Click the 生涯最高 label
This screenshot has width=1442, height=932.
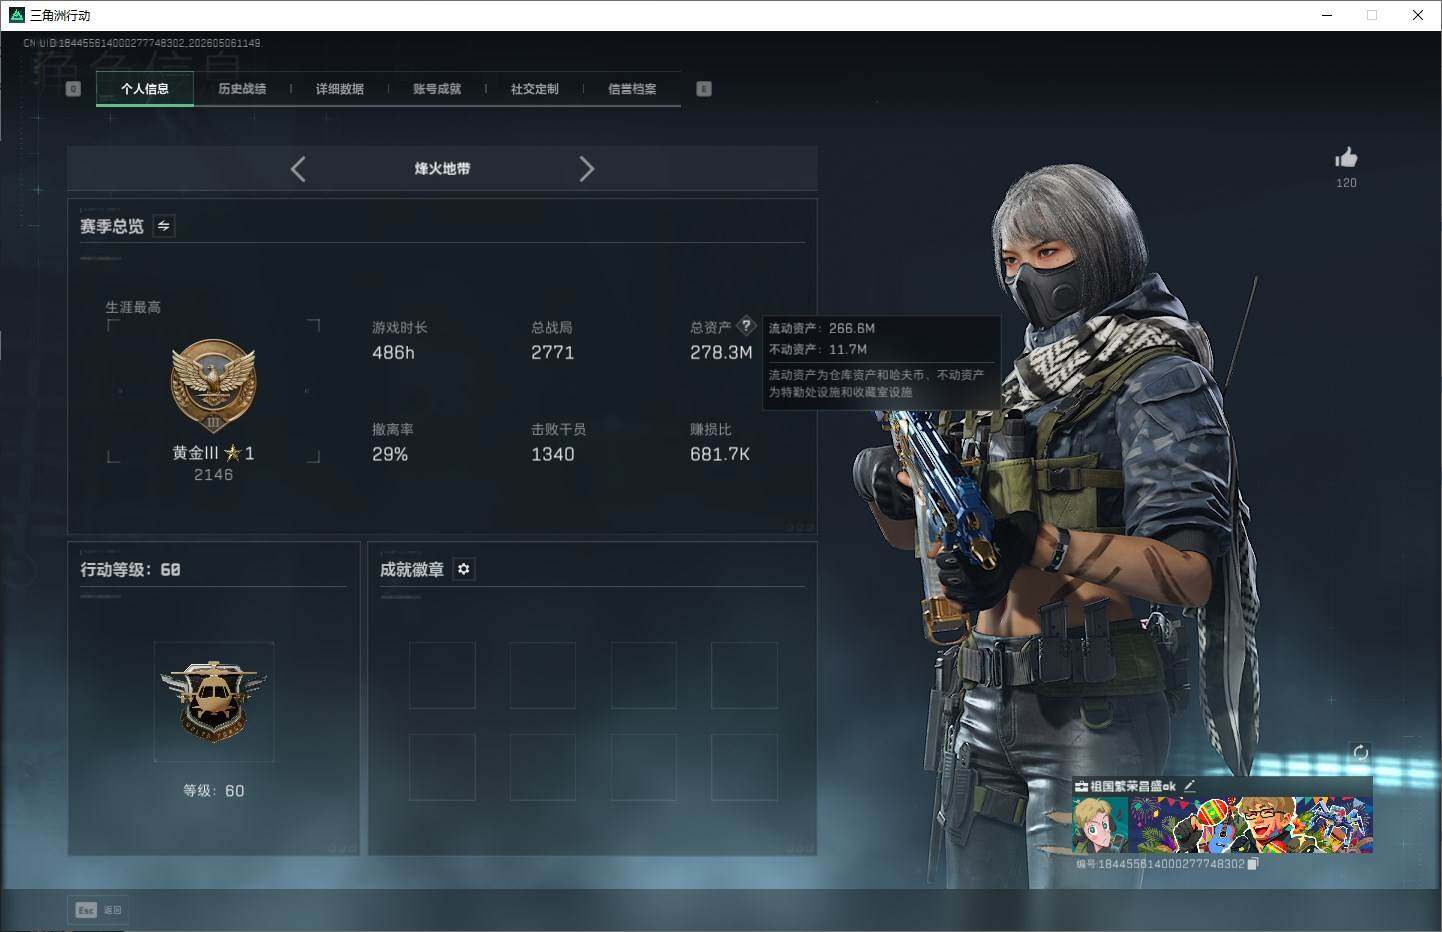click(133, 307)
